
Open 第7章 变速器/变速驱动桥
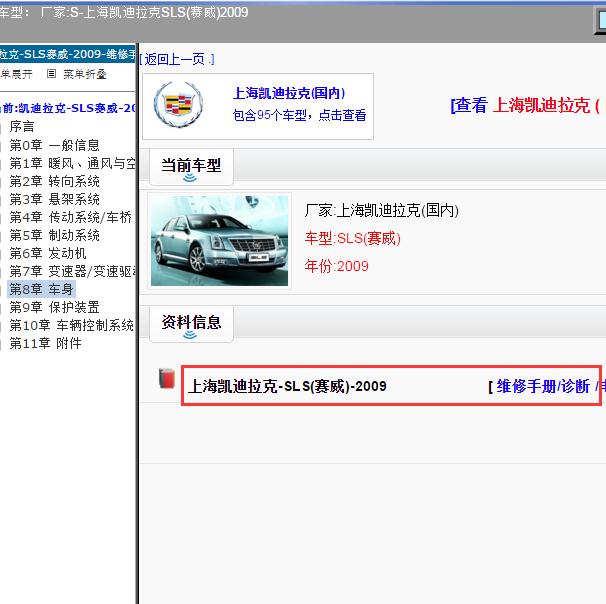pyautogui.click(x=72, y=271)
